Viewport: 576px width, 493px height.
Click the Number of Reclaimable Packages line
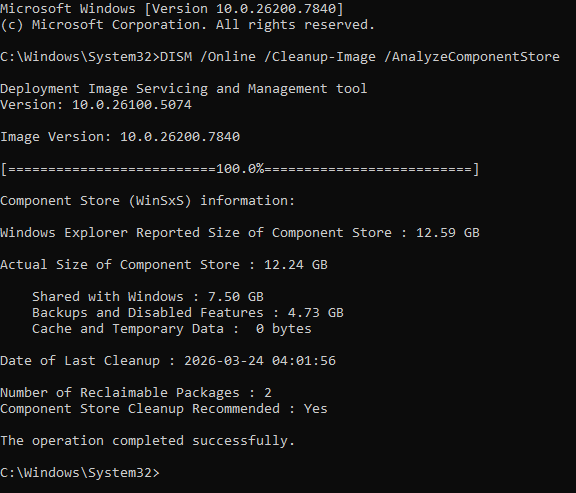click(x=136, y=393)
